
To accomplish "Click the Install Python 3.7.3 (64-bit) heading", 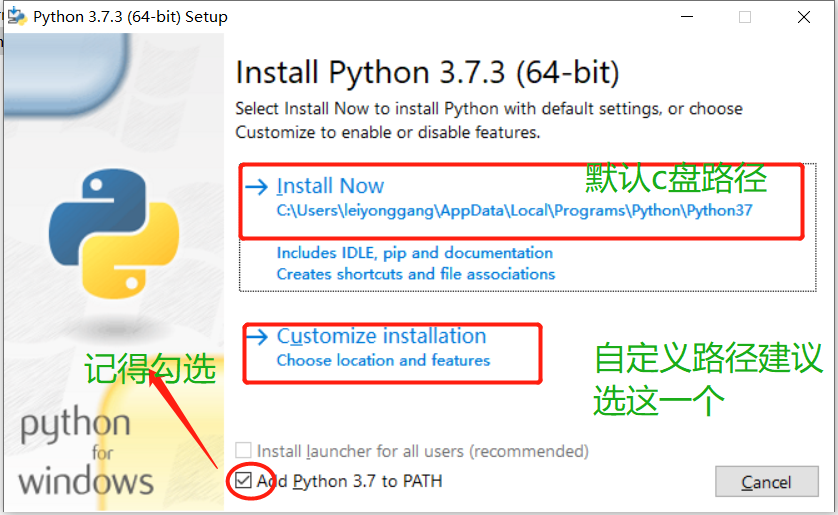I will tap(428, 73).
